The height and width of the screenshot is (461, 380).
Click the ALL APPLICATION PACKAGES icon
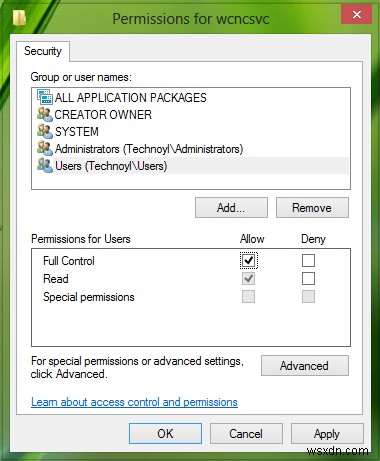pos(45,97)
